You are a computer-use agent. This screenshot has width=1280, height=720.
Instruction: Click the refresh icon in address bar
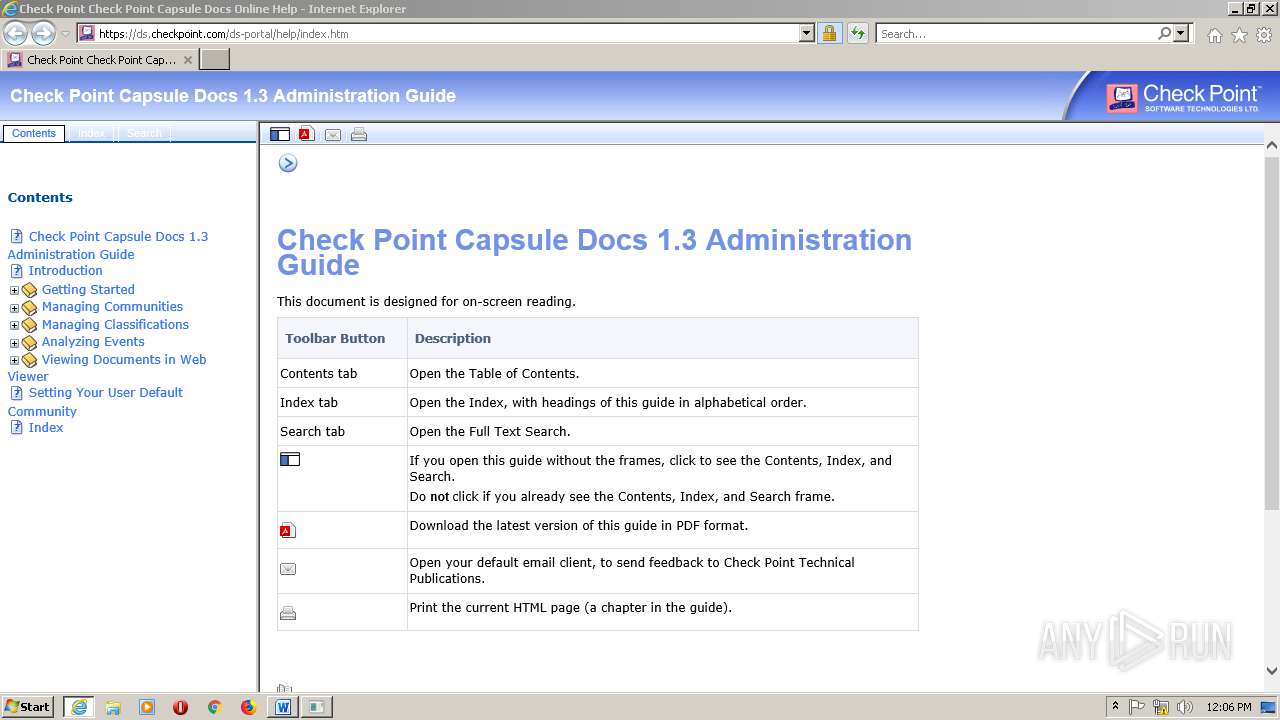[858, 33]
